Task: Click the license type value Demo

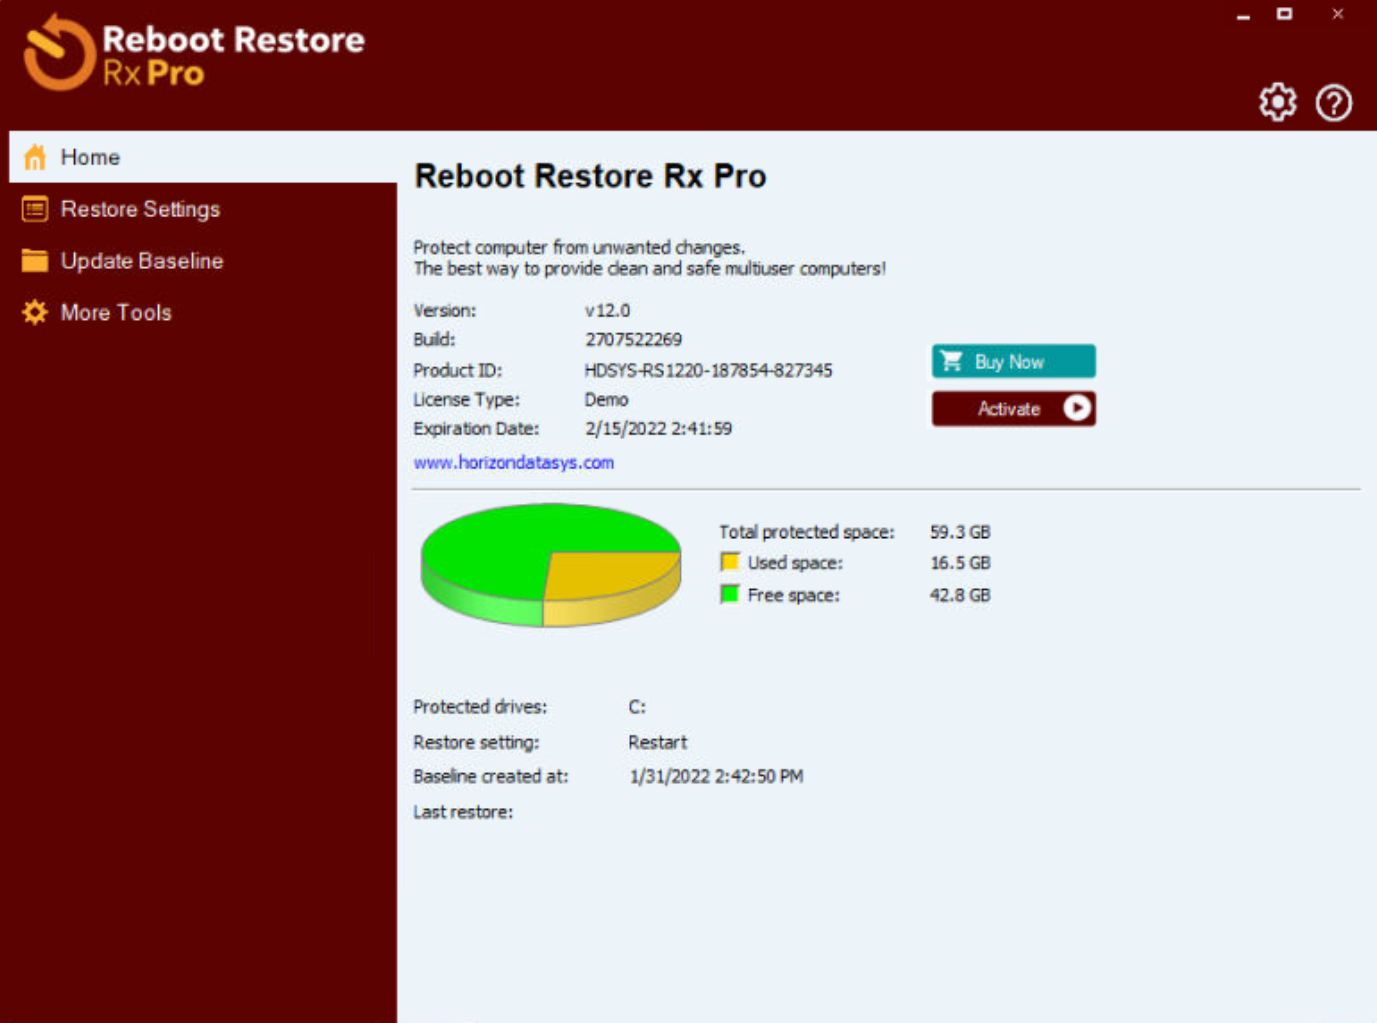Action: point(606,399)
